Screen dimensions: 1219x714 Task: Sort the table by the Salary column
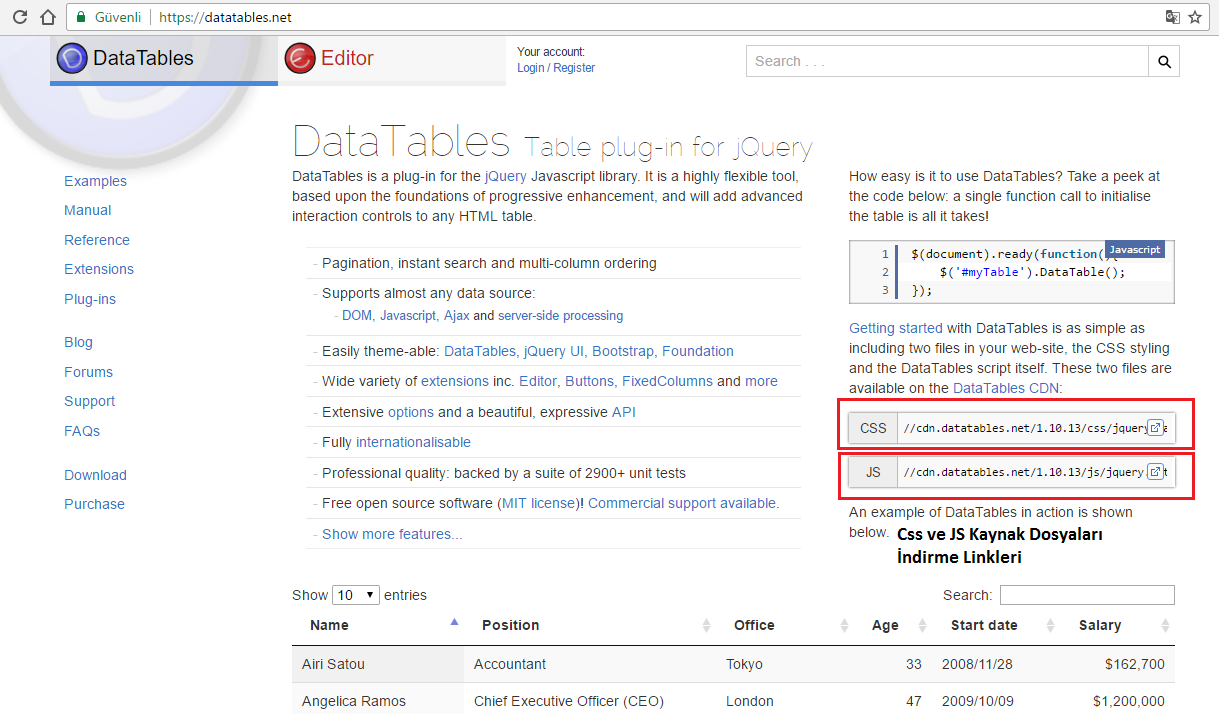(1100, 624)
